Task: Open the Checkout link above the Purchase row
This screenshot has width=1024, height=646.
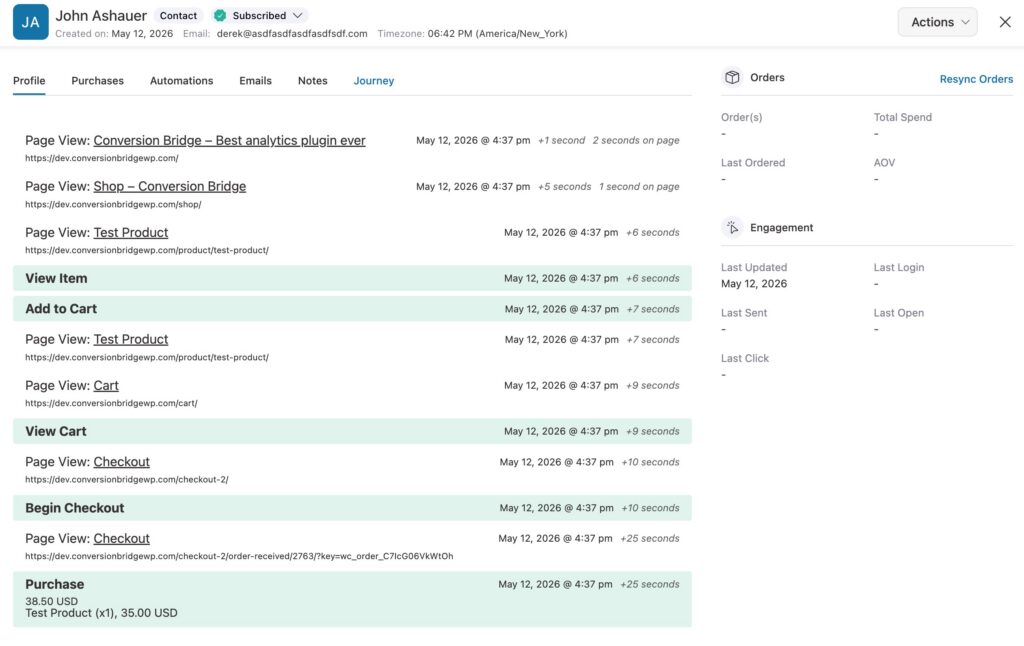Action: pos(121,538)
